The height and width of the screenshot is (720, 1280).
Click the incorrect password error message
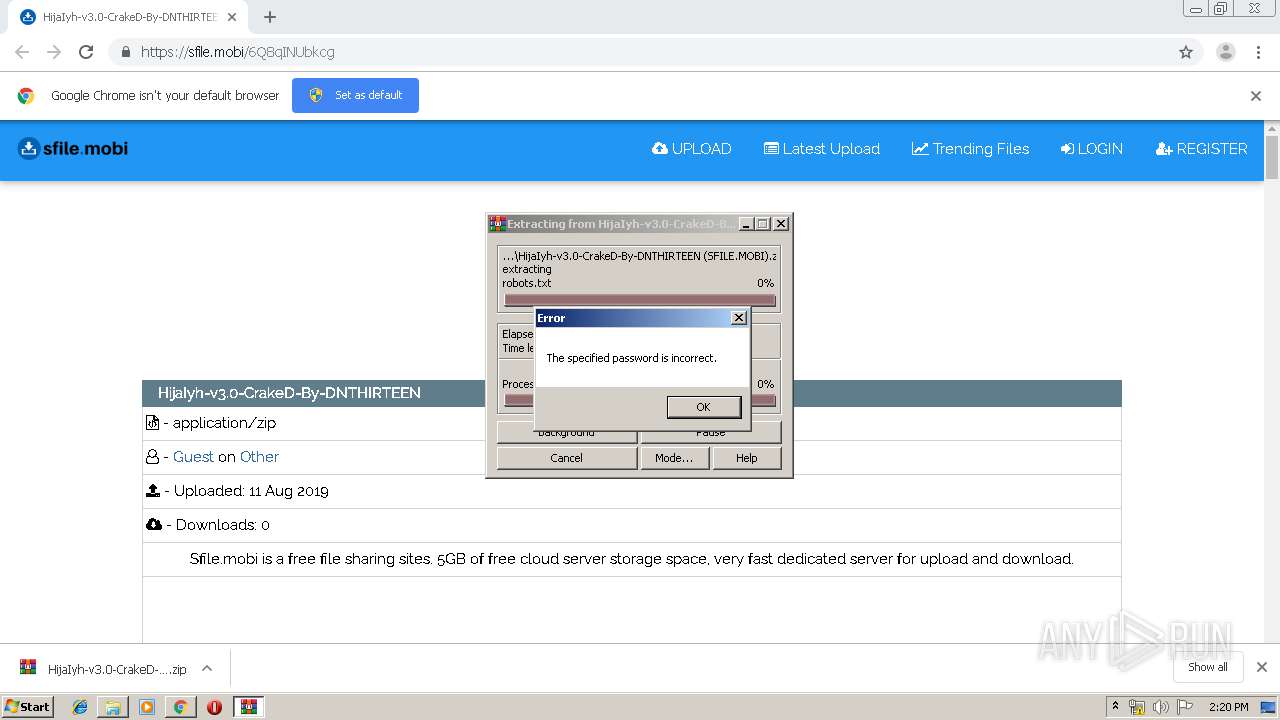(631, 358)
